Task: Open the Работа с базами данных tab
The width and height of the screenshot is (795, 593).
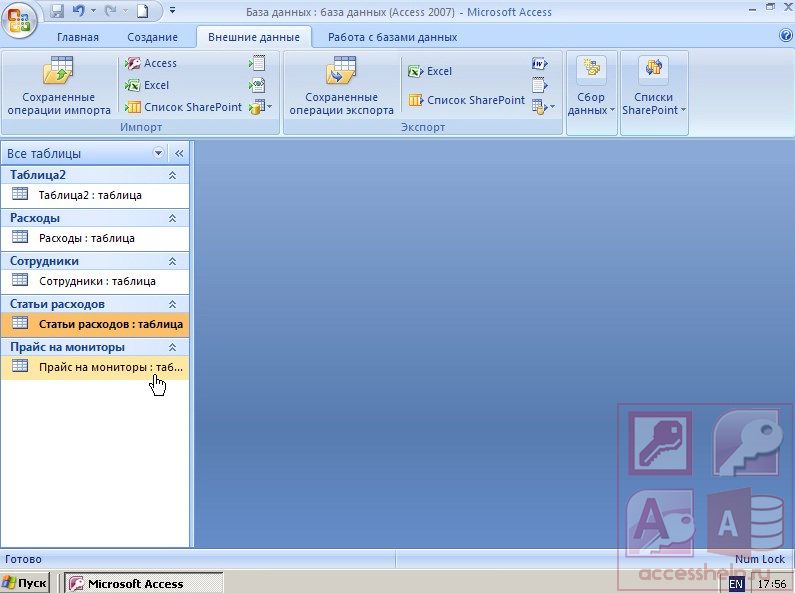Action: pyautogui.click(x=392, y=37)
